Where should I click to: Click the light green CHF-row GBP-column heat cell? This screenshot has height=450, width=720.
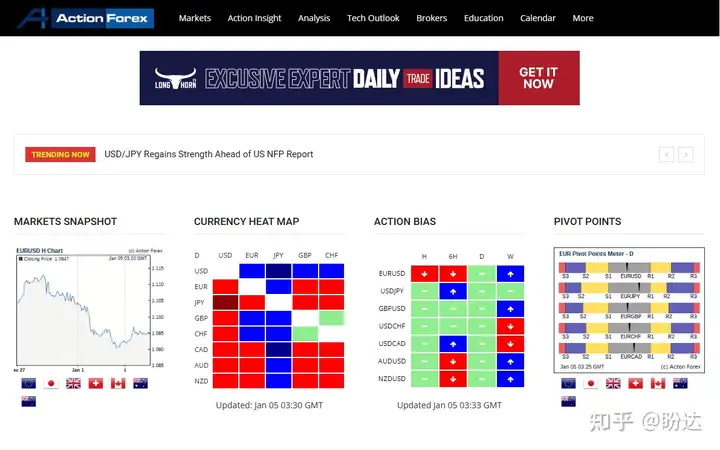[x=305, y=334]
